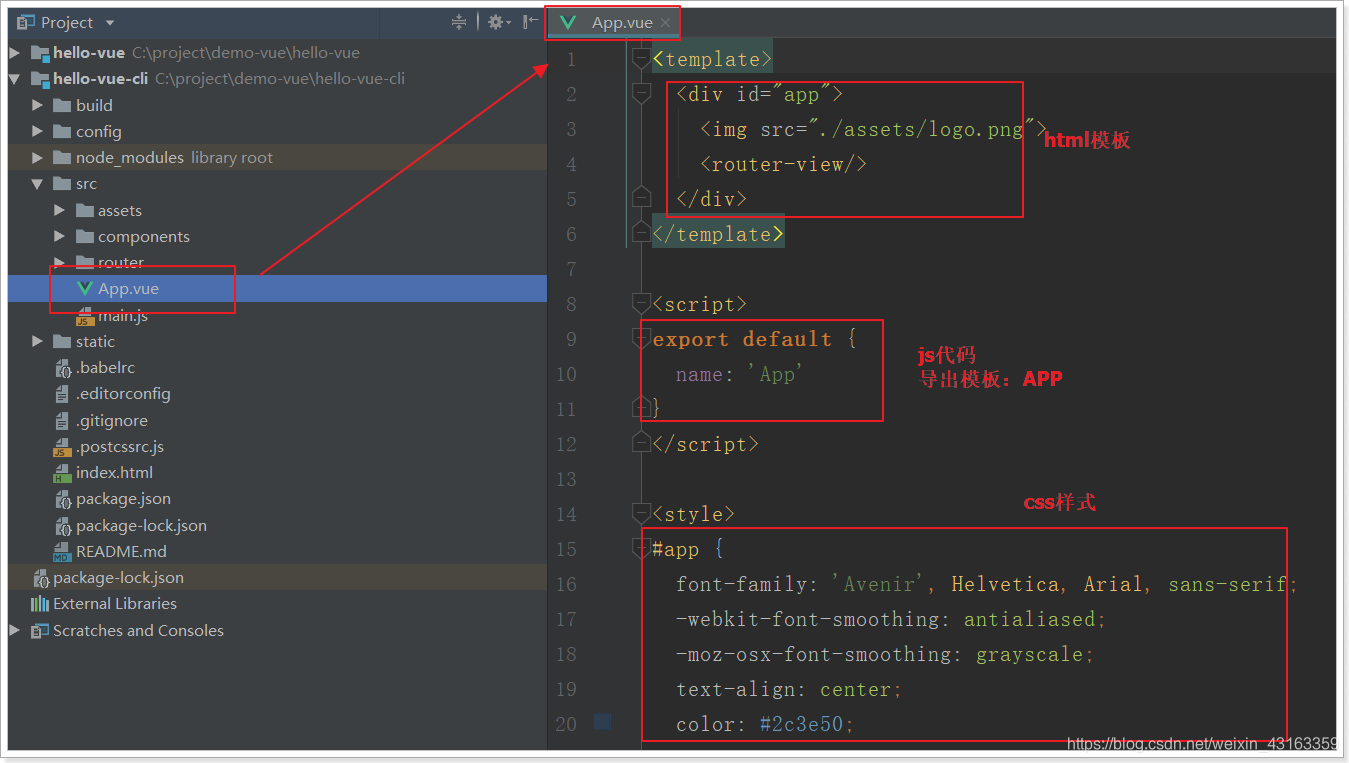The image size is (1349, 763).
Task: Fold the script block at line 8
Action: (x=641, y=304)
